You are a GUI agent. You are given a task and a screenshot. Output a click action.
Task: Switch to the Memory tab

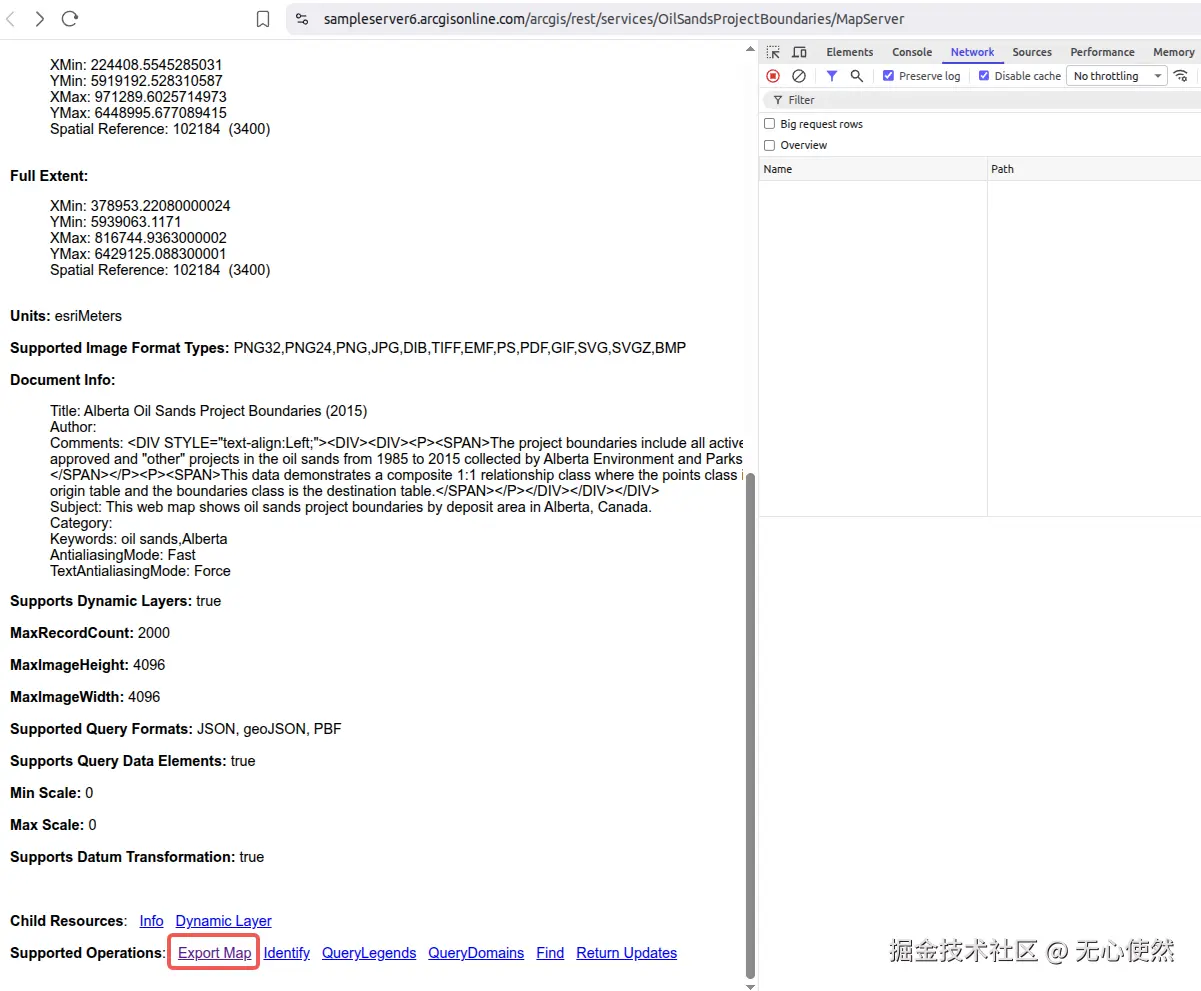(x=1173, y=52)
